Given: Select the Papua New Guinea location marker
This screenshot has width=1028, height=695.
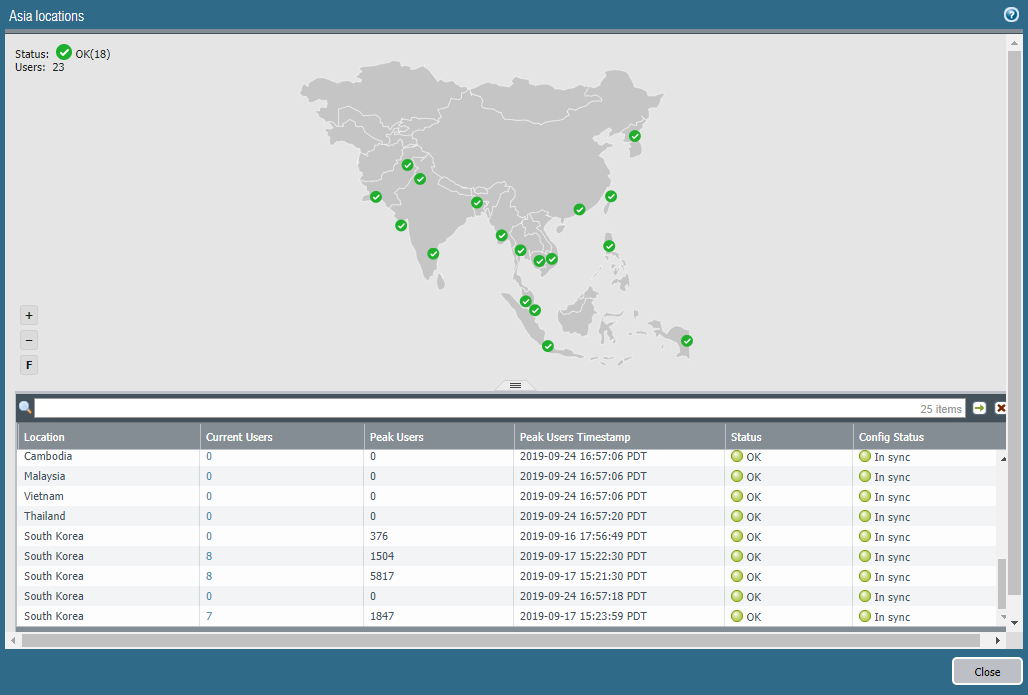Looking at the screenshot, I should point(687,341).
